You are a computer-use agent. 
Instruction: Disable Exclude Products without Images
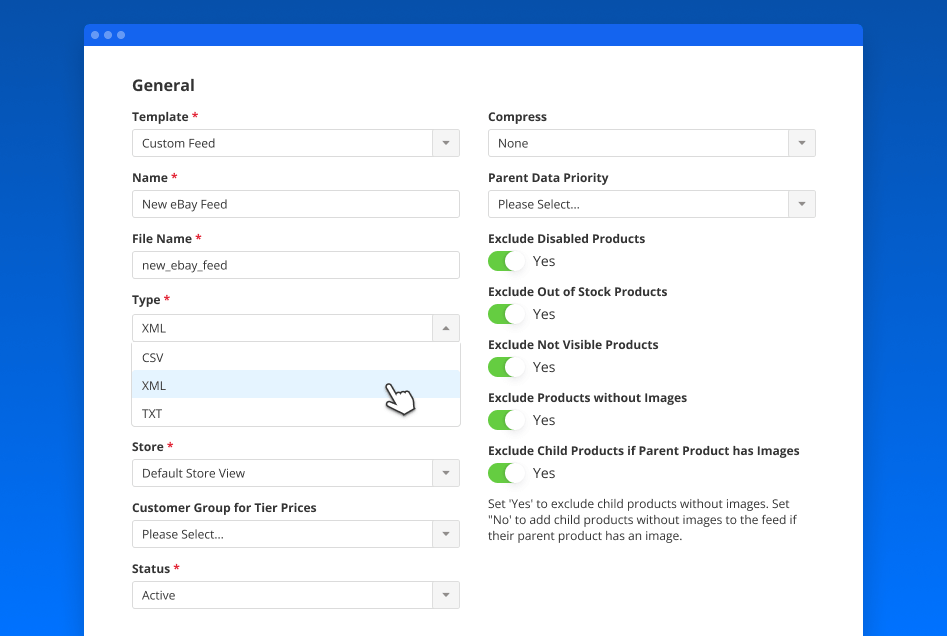506,419
